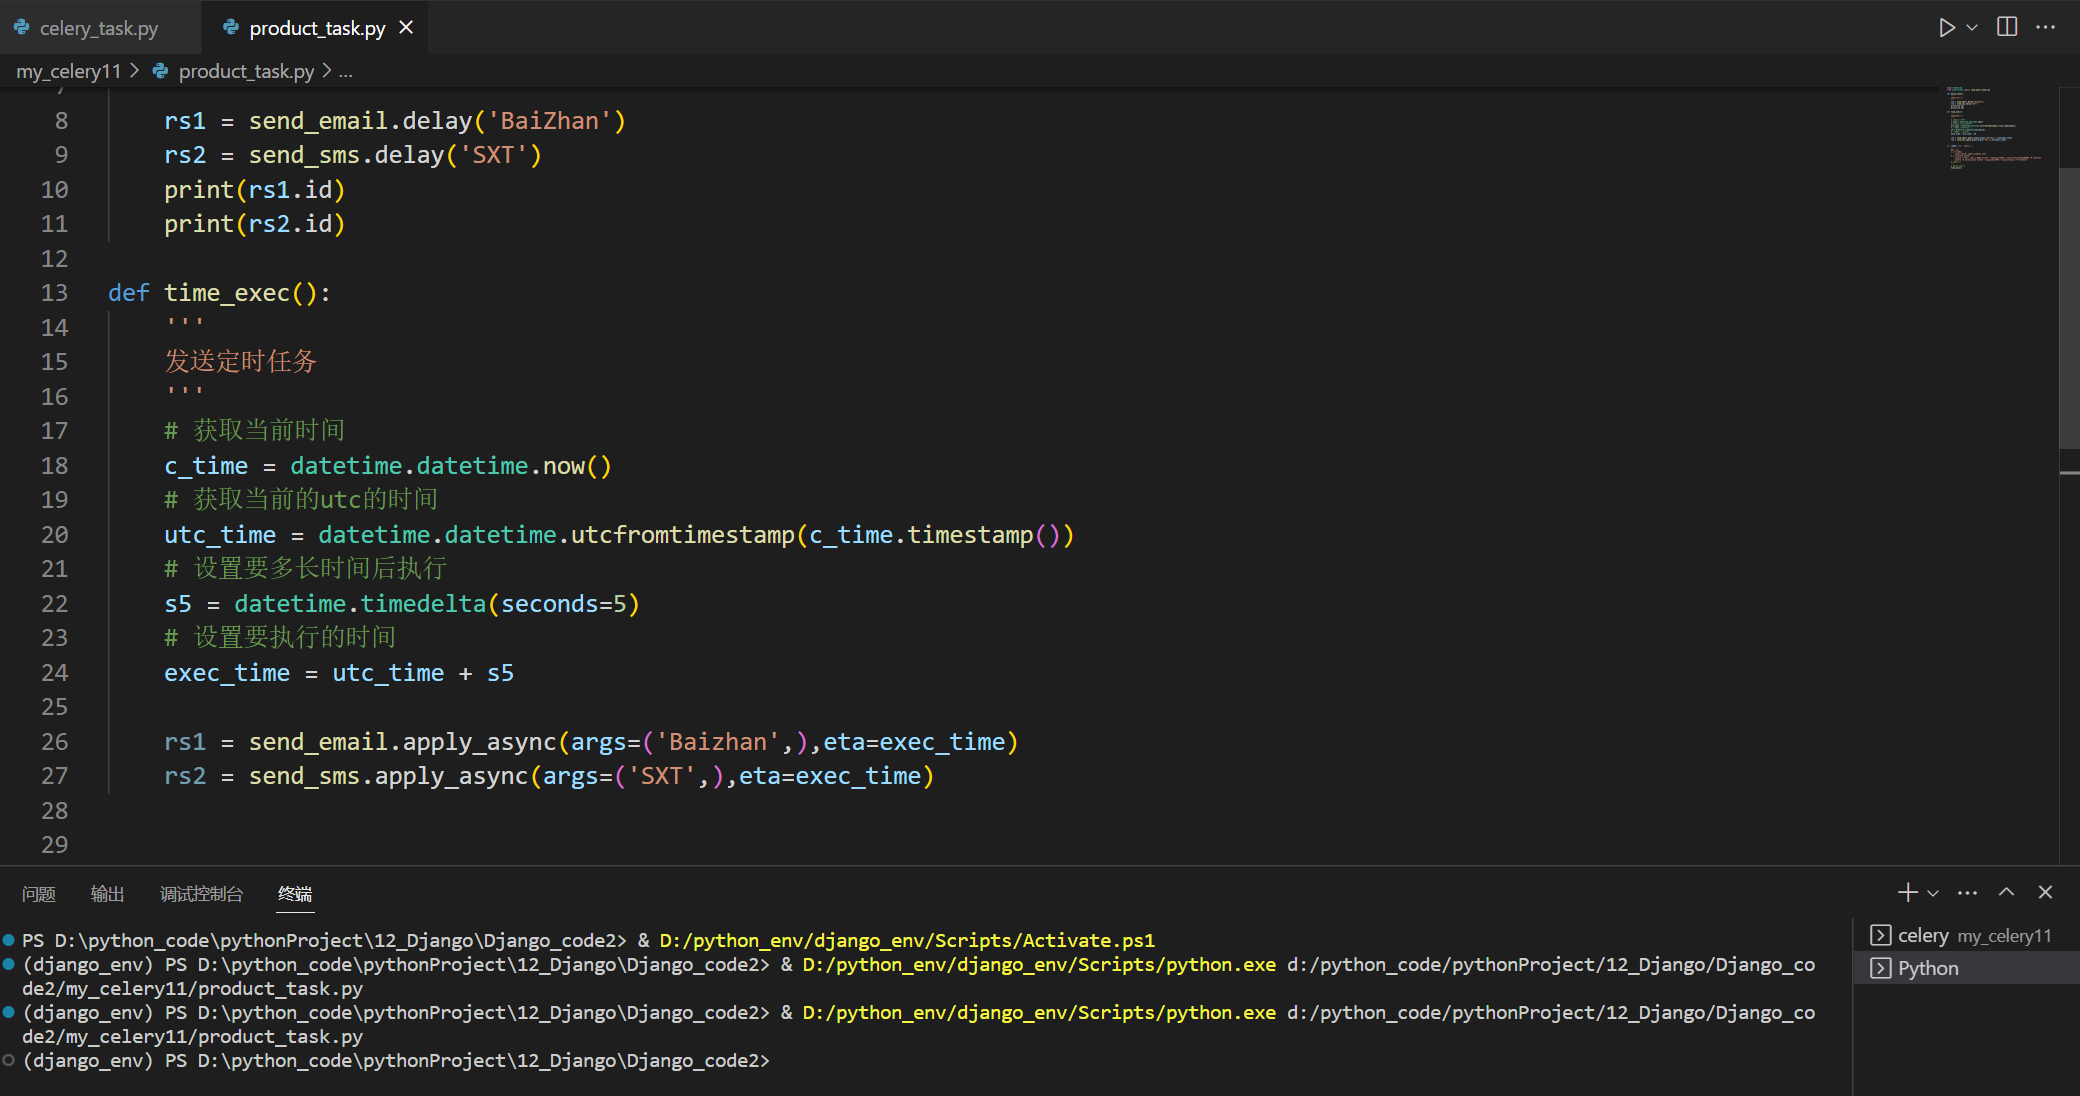Click the comment 设置要多长时间后执行
2080x1096 pixels.
pyautogui.click(x=305, y=568)
